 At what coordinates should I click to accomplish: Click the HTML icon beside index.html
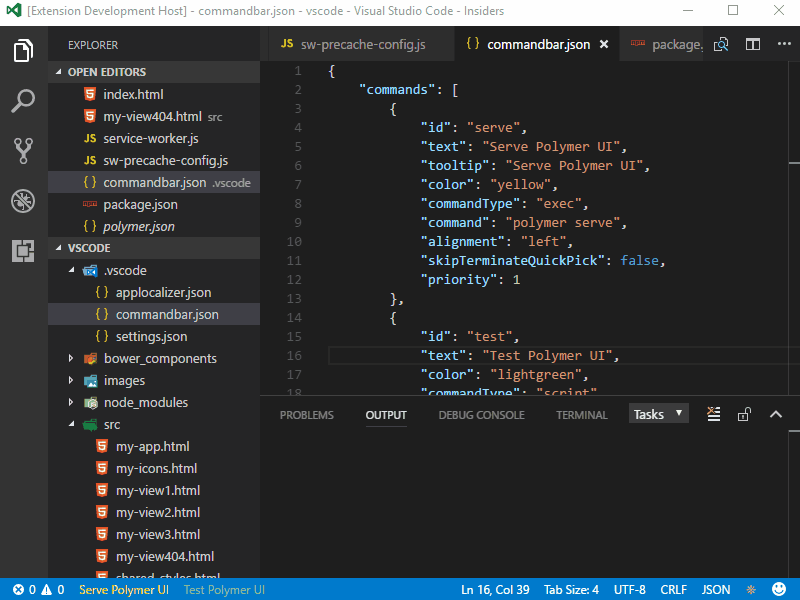[90, 94]
